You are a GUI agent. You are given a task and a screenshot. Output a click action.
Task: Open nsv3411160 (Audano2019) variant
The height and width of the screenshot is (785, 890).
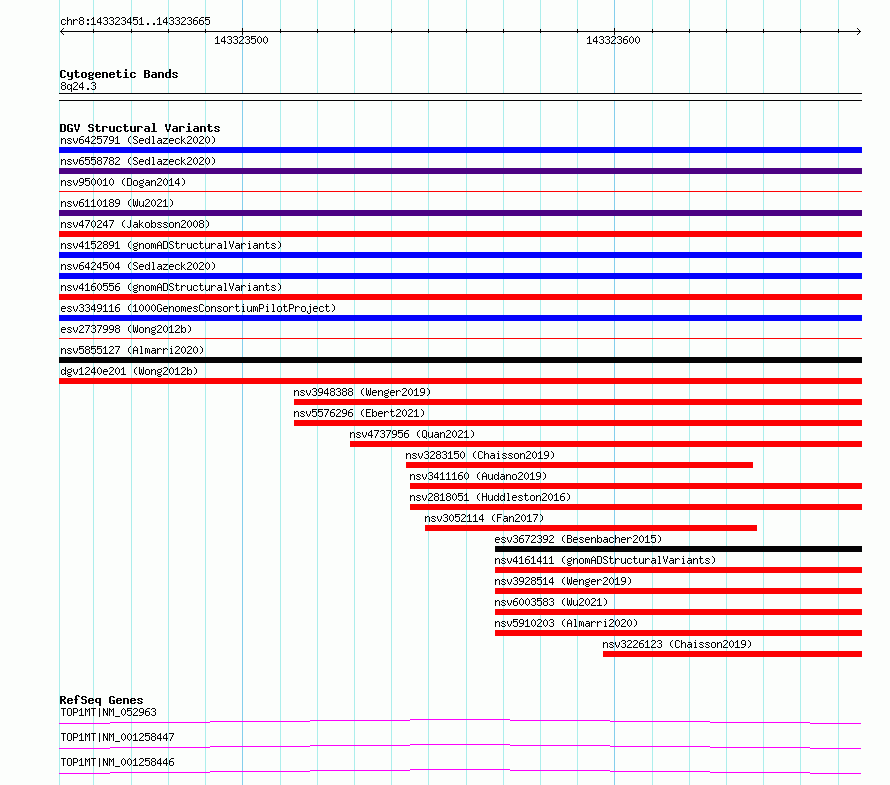pos(478,476)
